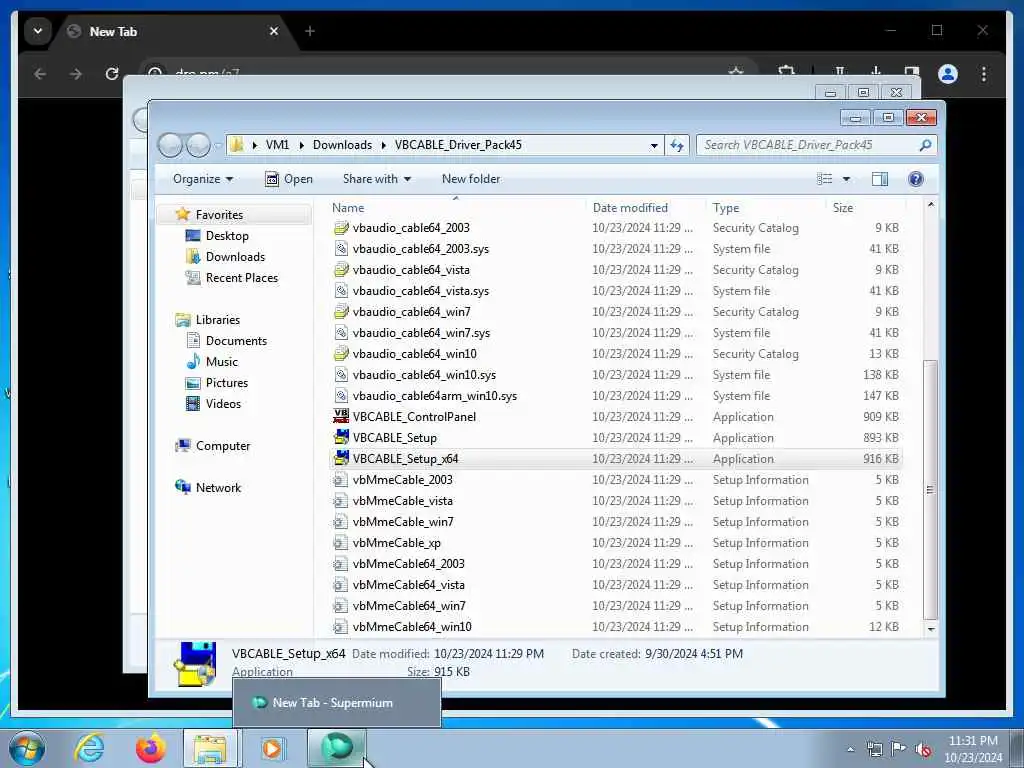Click the search magnifier icon

coord(925,145)
